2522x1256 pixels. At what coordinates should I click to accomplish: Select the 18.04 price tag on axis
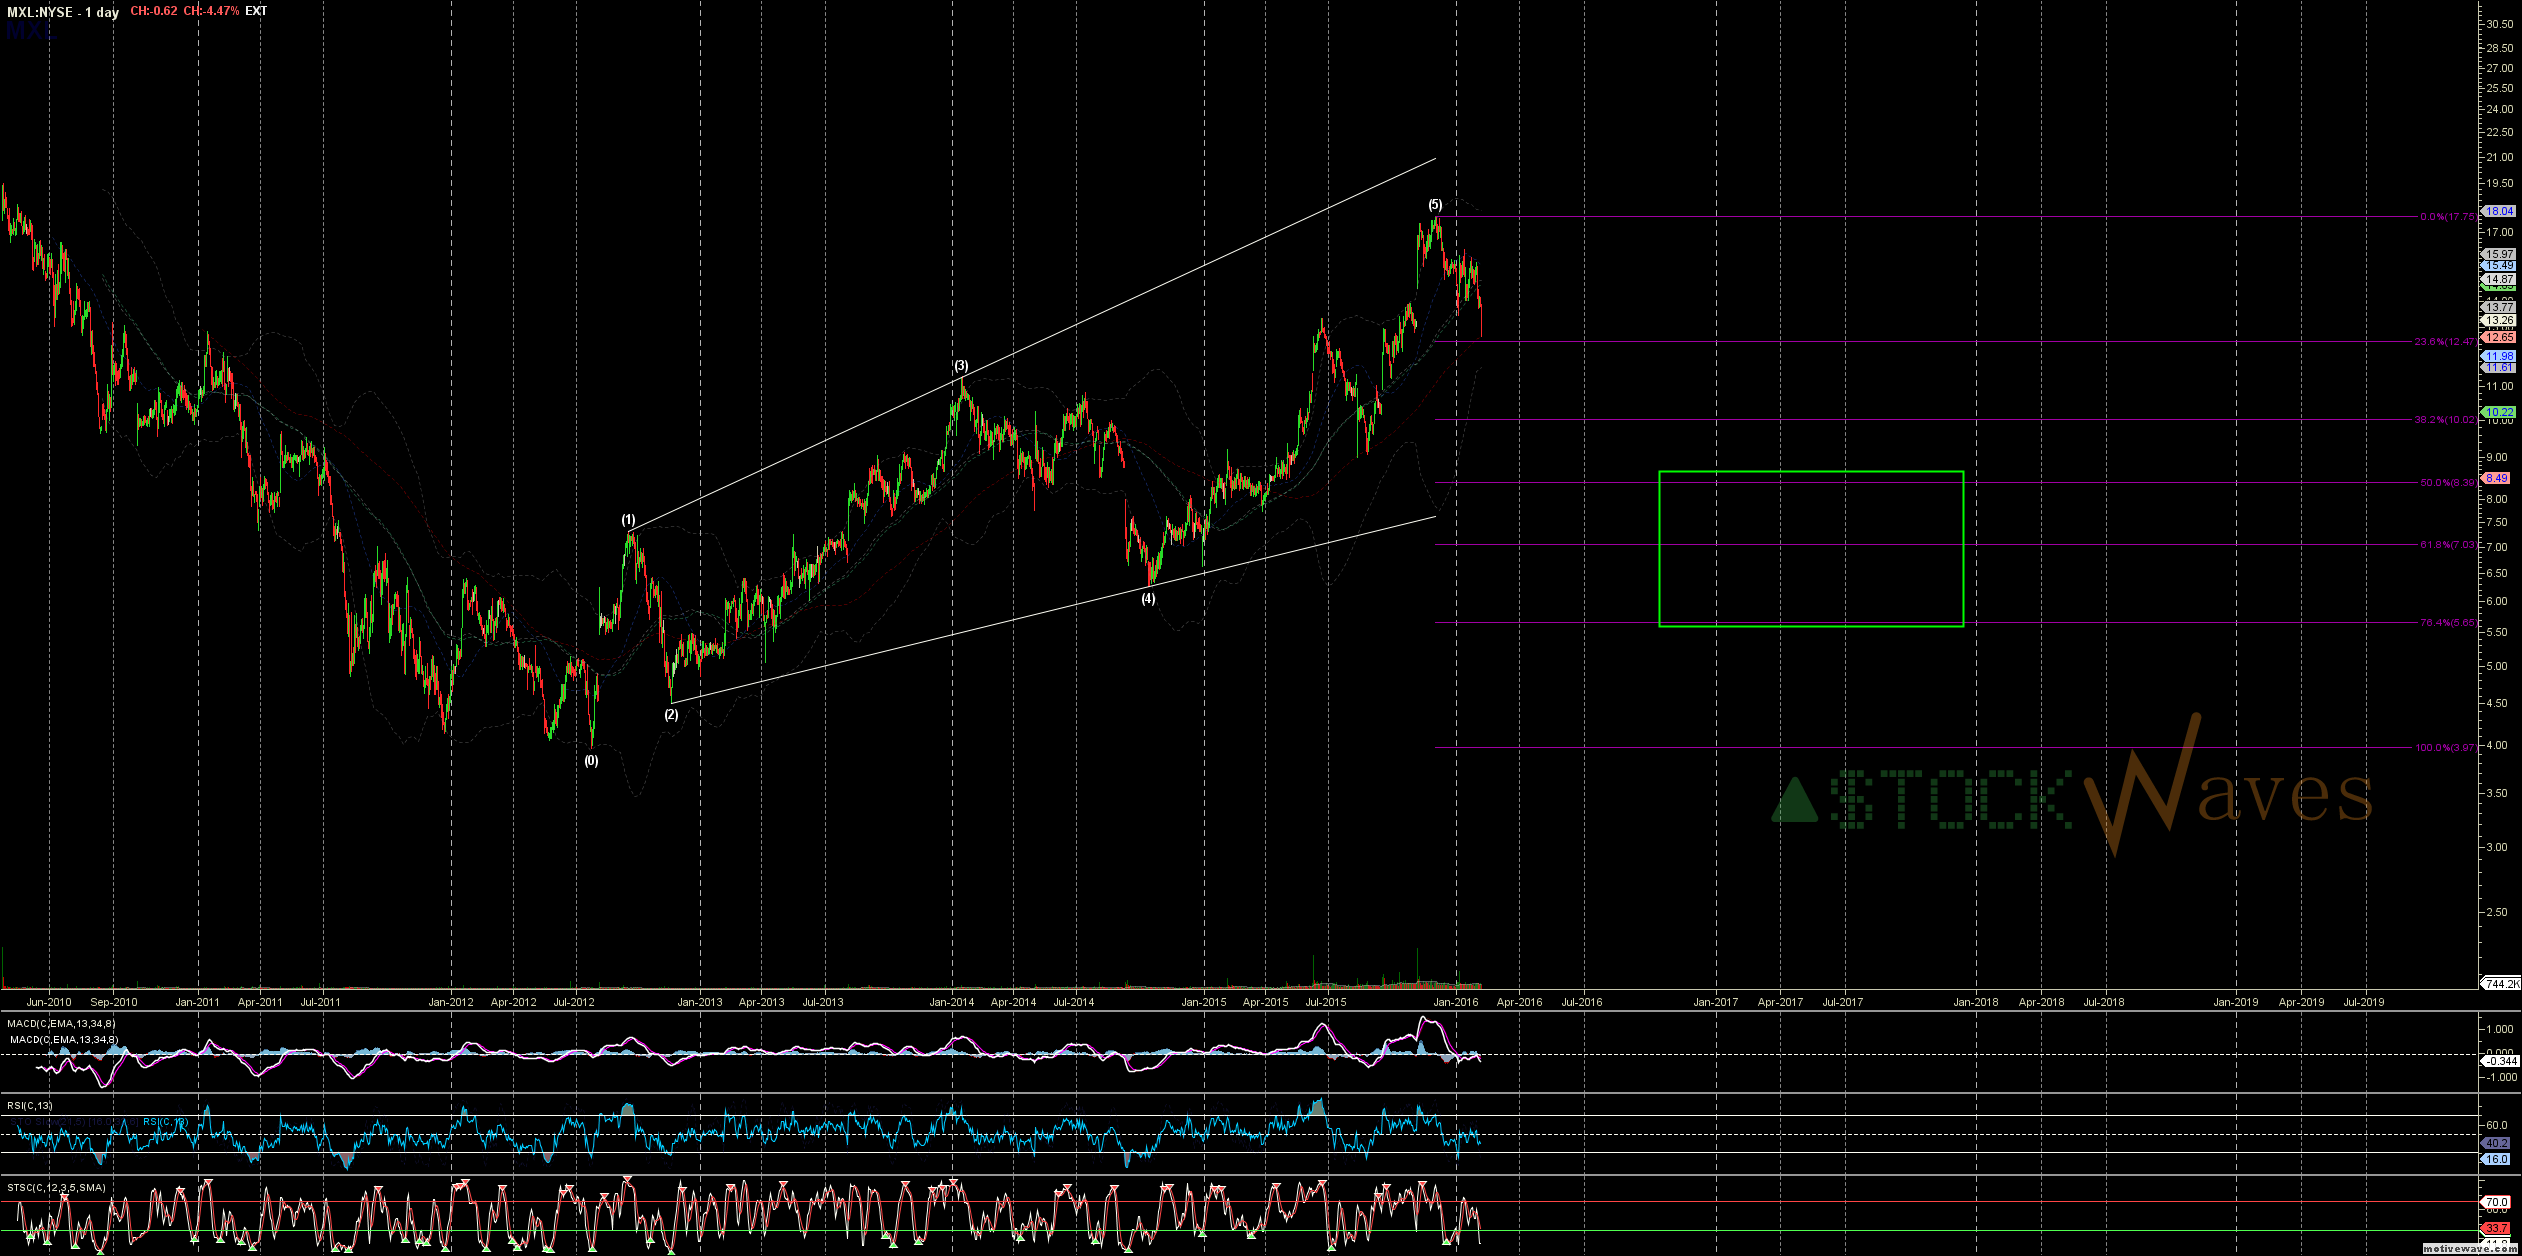click(2499, 211)
